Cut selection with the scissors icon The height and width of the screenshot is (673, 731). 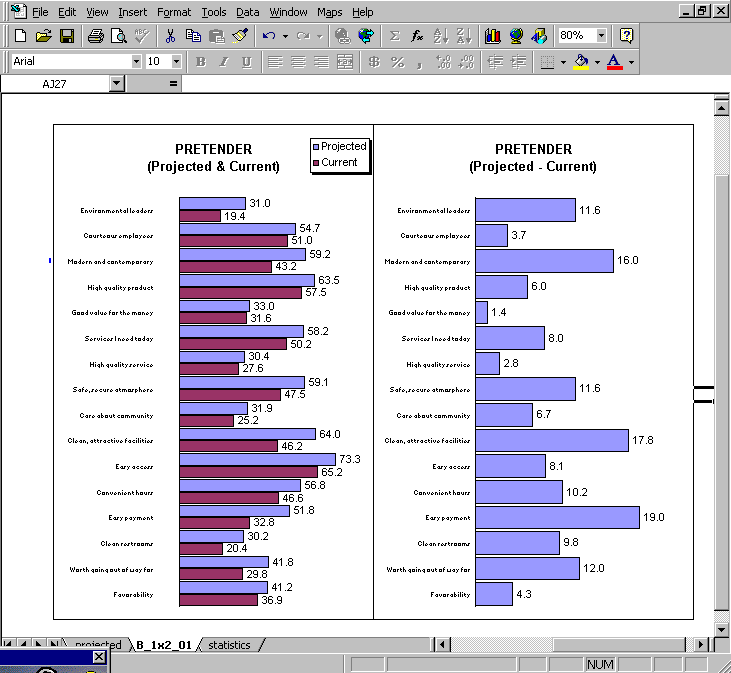coord(171,36)
